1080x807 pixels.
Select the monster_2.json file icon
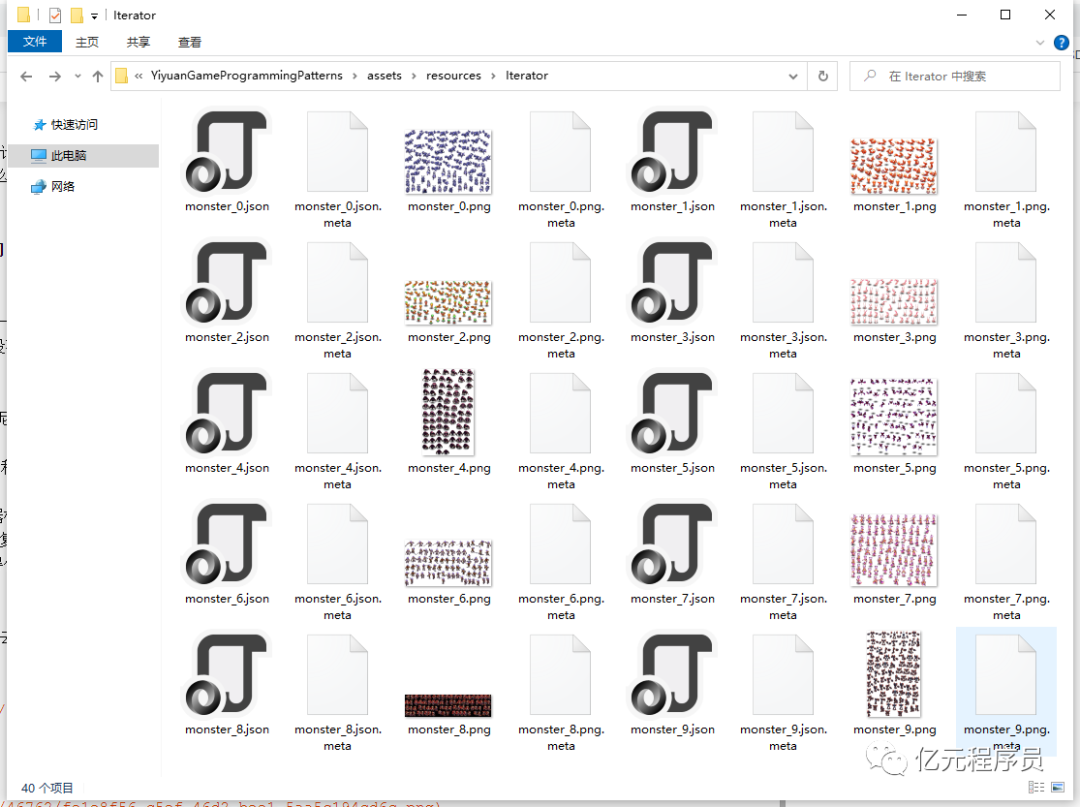pos(226,282)
